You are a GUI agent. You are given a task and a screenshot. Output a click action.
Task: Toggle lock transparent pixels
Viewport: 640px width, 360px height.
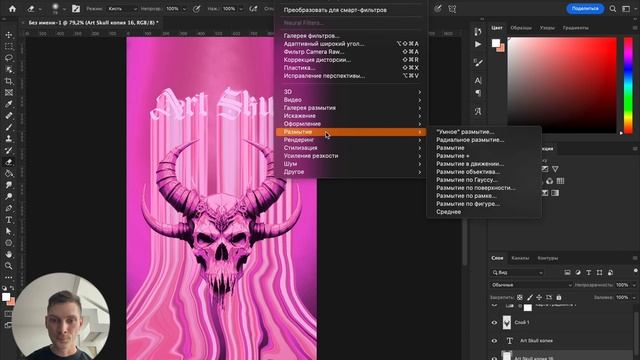520,297
